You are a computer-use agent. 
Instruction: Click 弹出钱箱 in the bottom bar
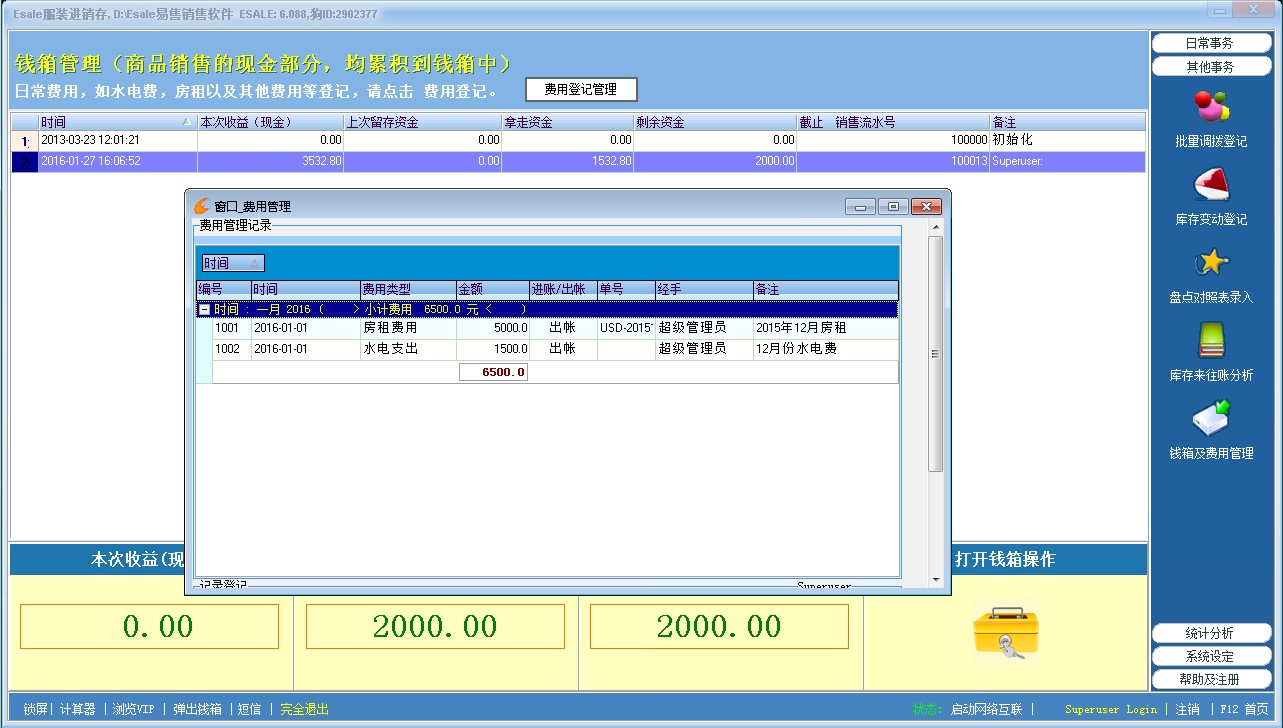point(197,709)
